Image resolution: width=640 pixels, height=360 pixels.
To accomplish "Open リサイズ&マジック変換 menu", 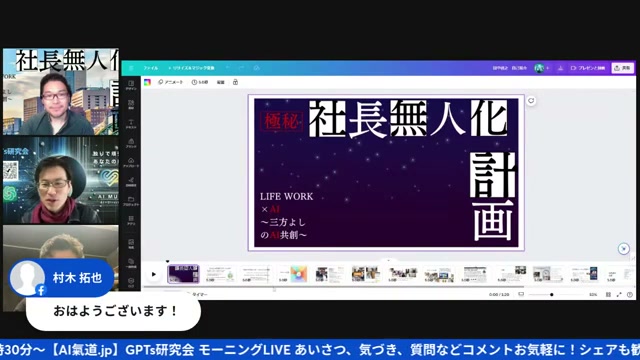I will click(191, 68).
